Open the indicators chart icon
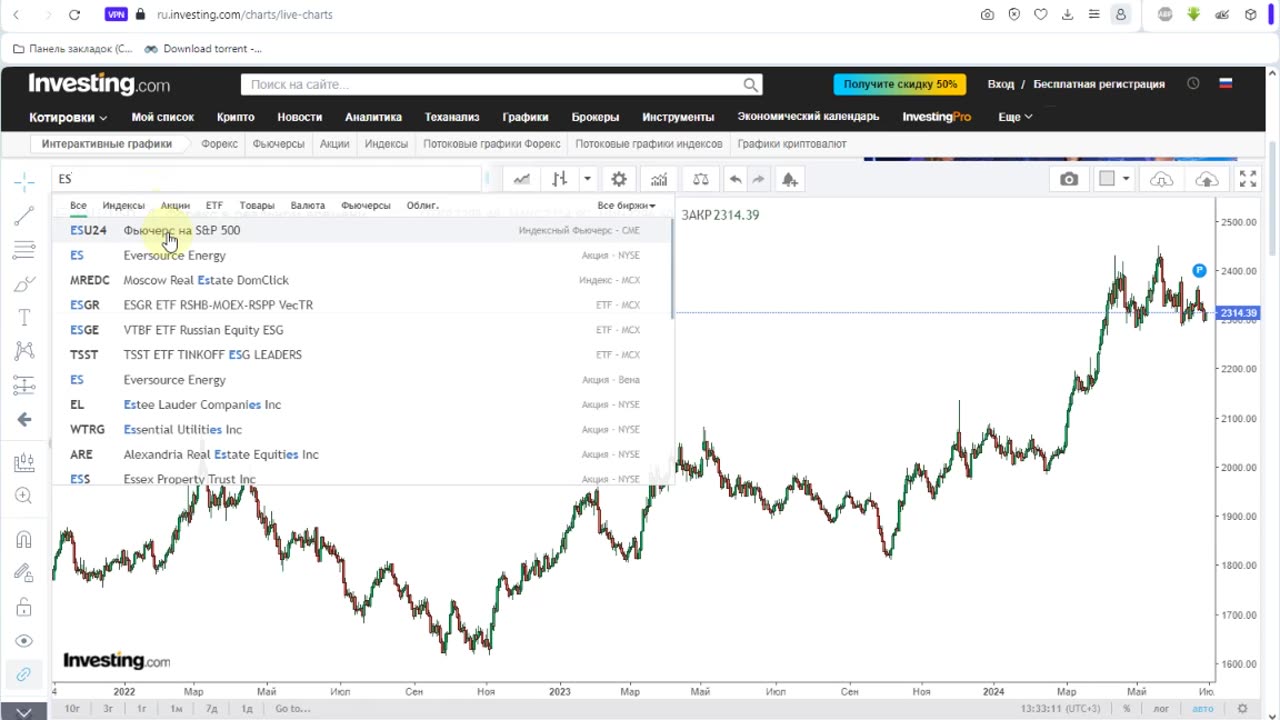 pos(659,179)
